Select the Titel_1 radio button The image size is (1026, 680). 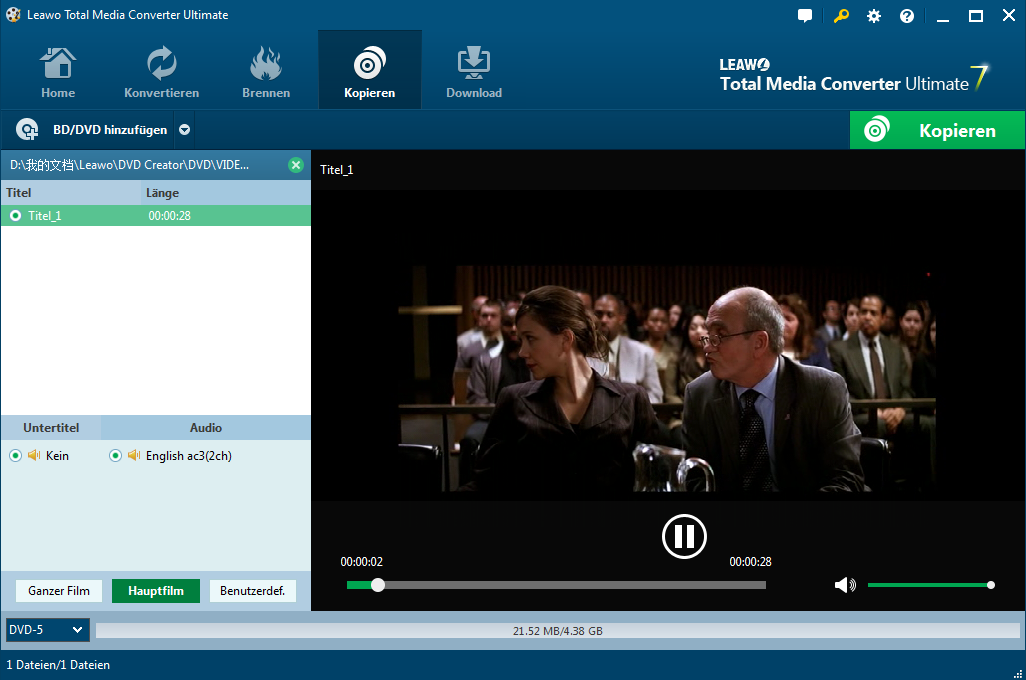(x=15, y=215)
